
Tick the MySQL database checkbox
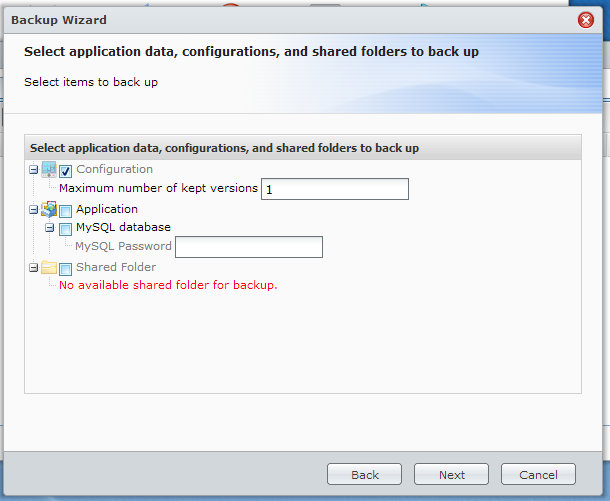point(65,229)
